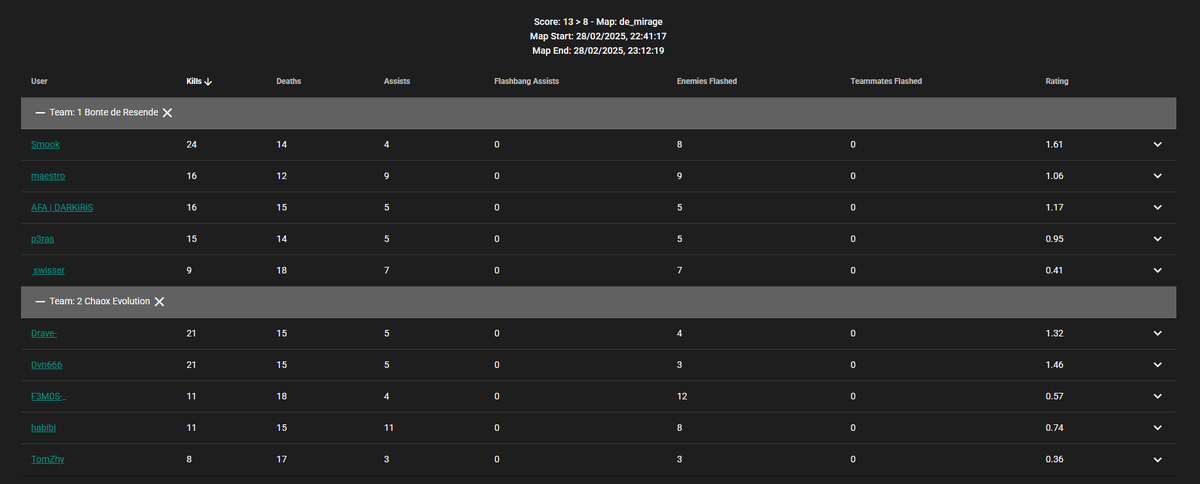Sort by Deaths column header
This screenshot has width=1200, height=484.
288,81
